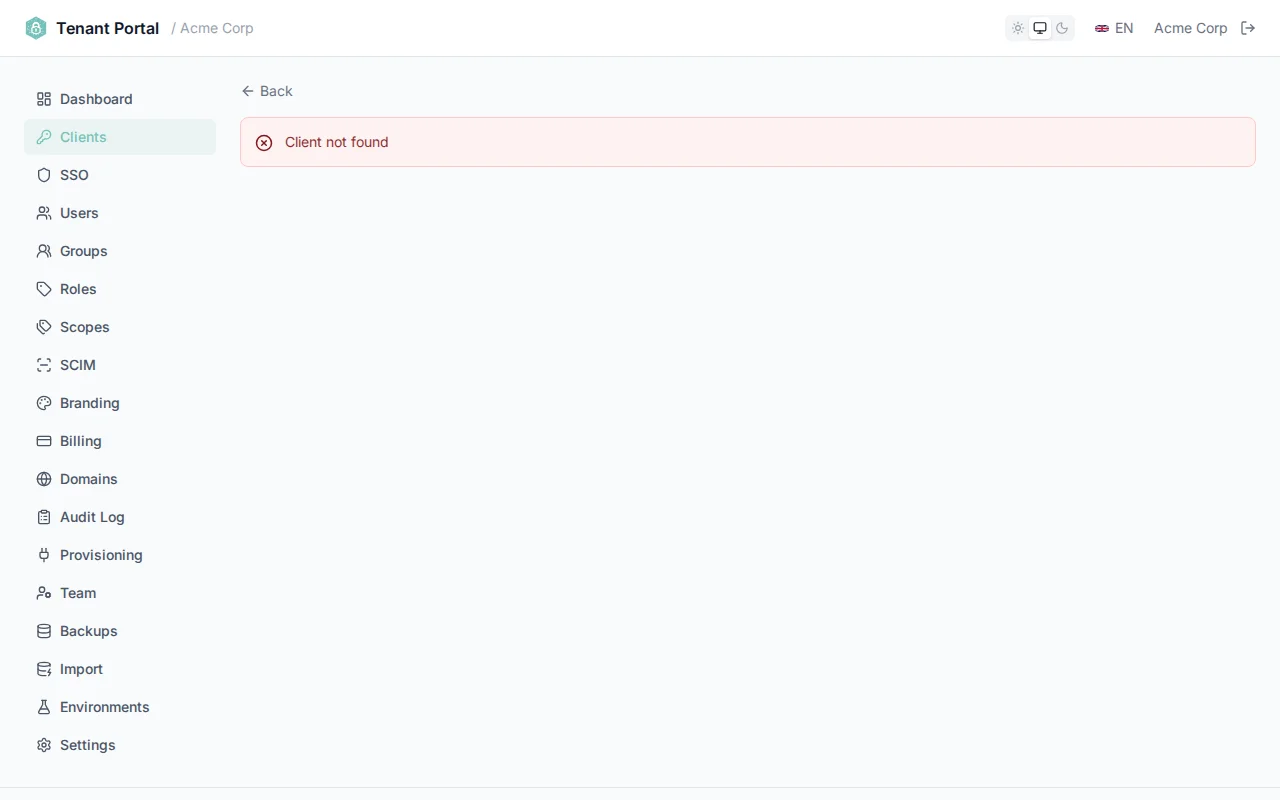The image size is (1280, 800).
Task: Select Clients in the sidebar
Action: 120,137
